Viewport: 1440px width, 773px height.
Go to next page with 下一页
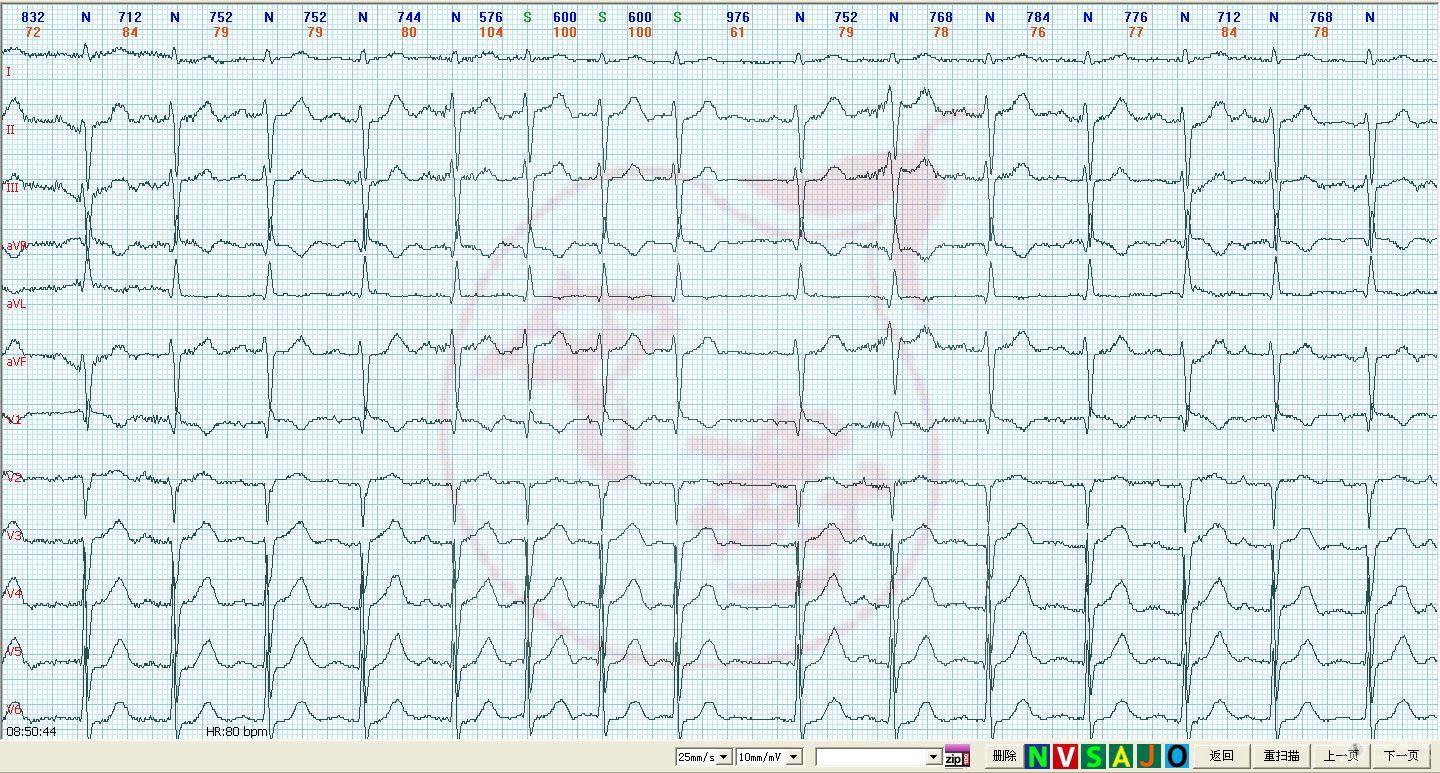[1401, 756]
